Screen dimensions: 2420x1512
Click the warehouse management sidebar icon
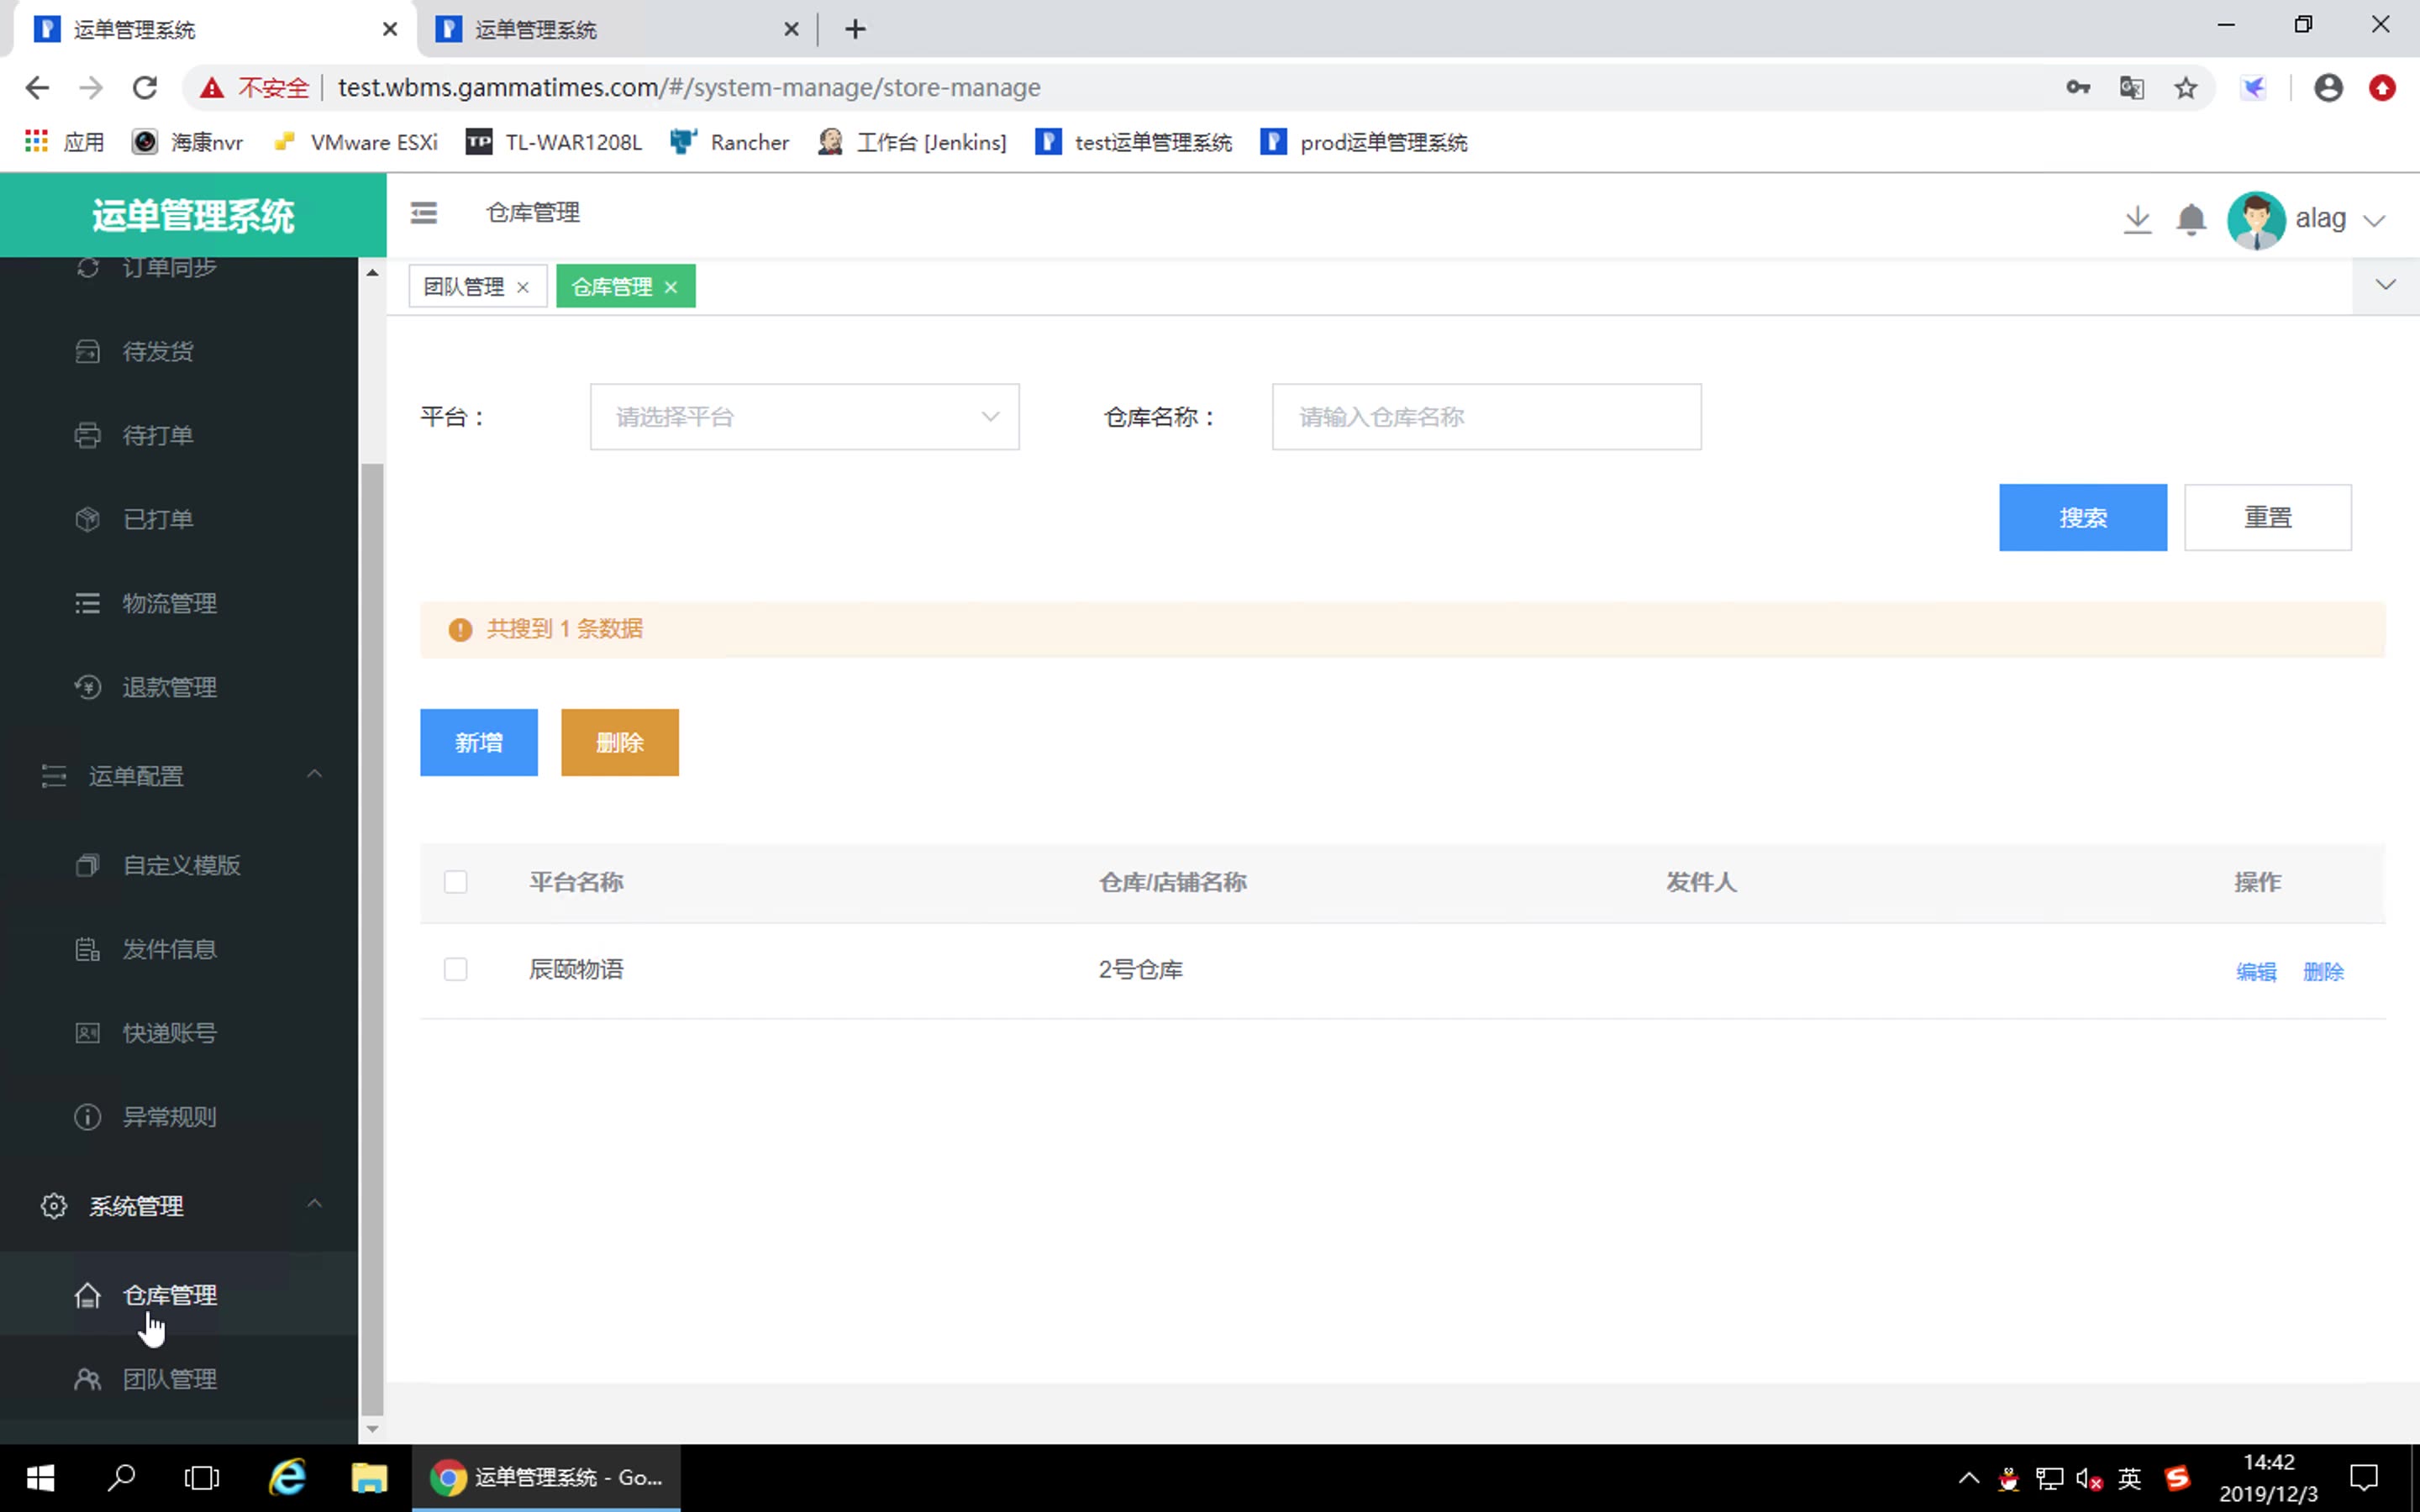point(87,1294)
